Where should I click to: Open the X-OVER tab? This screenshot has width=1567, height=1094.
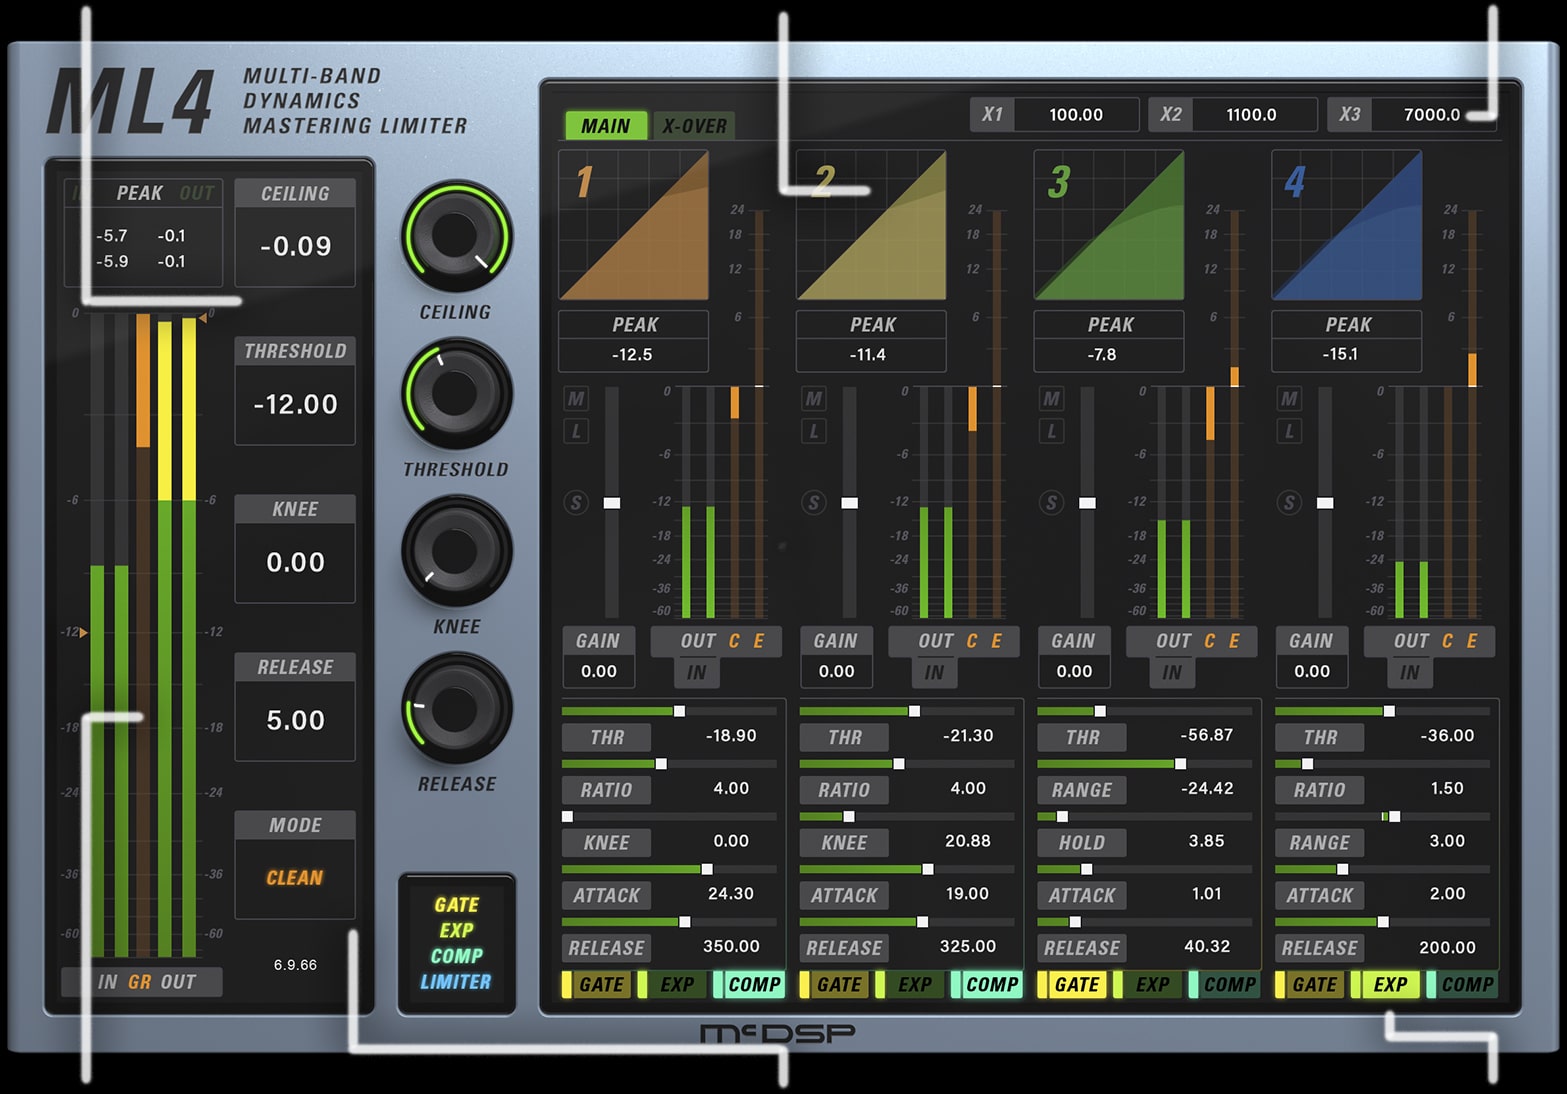coord(694,126)
